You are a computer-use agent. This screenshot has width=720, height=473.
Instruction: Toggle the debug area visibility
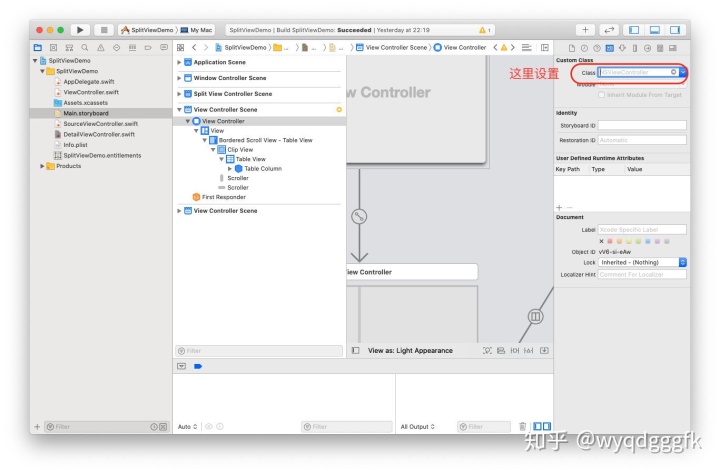pos(655,30)
